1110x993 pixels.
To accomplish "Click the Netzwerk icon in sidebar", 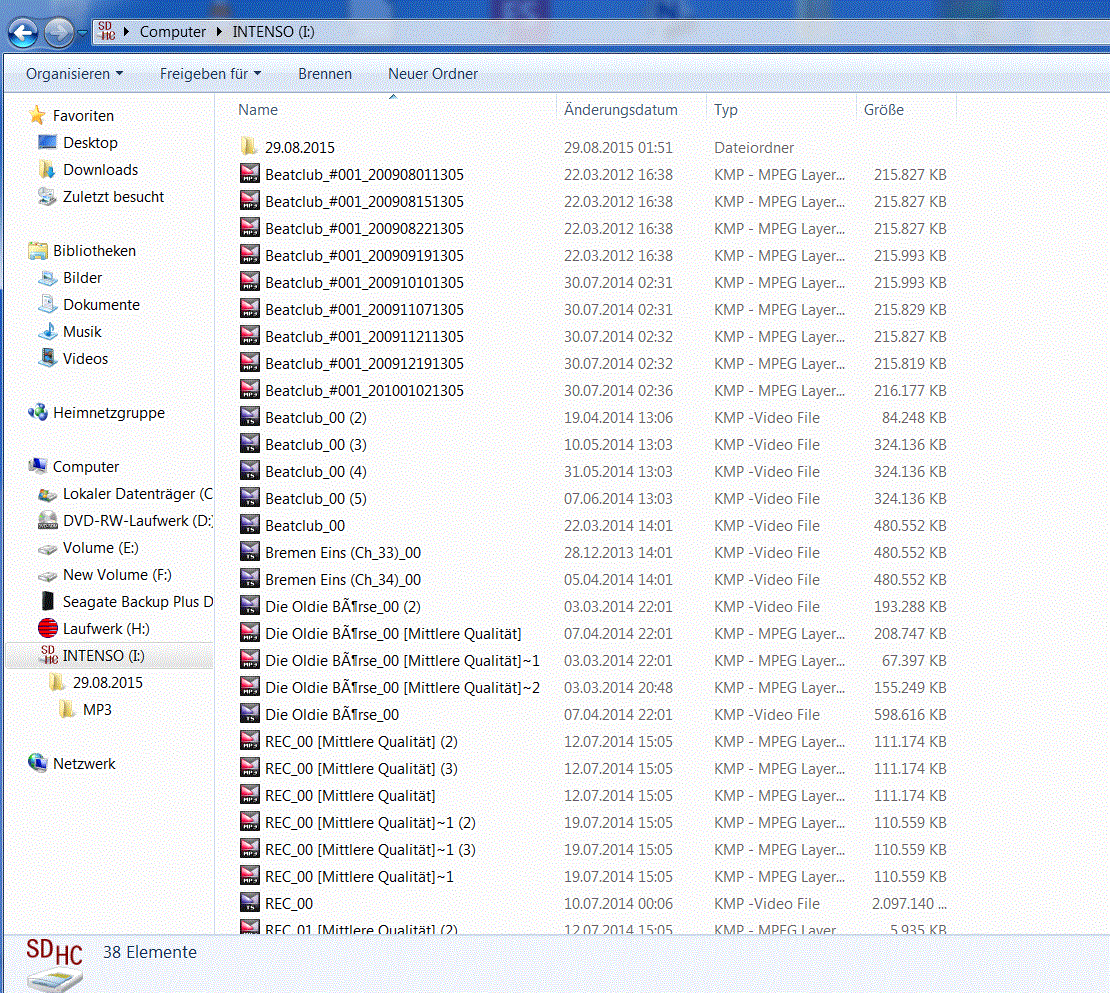I will tap(38, 763).
